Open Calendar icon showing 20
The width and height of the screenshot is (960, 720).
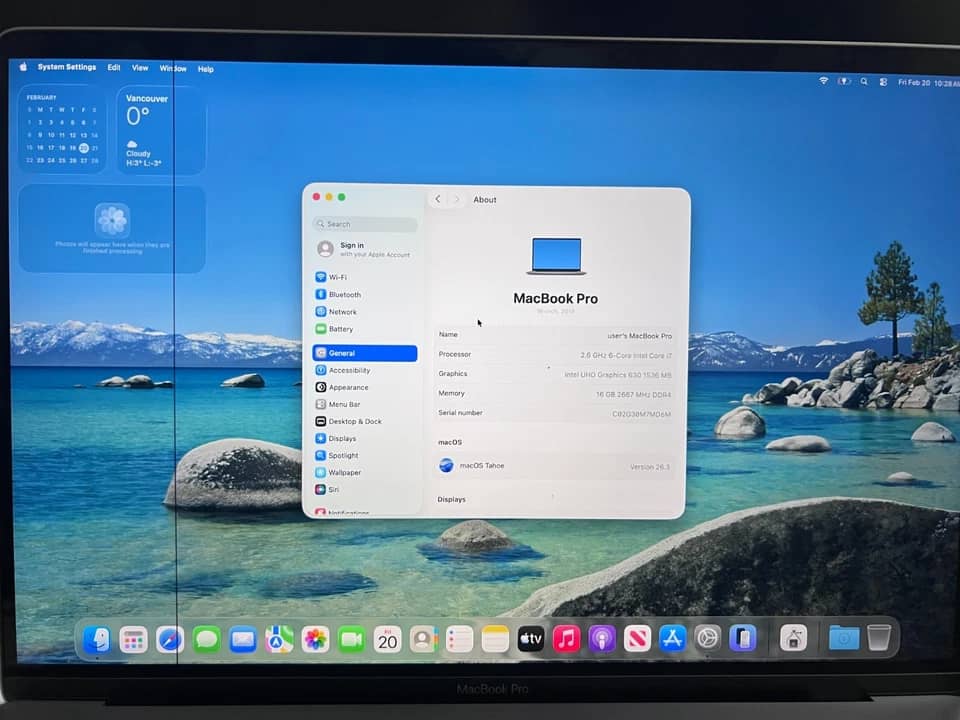pos(388,640)
